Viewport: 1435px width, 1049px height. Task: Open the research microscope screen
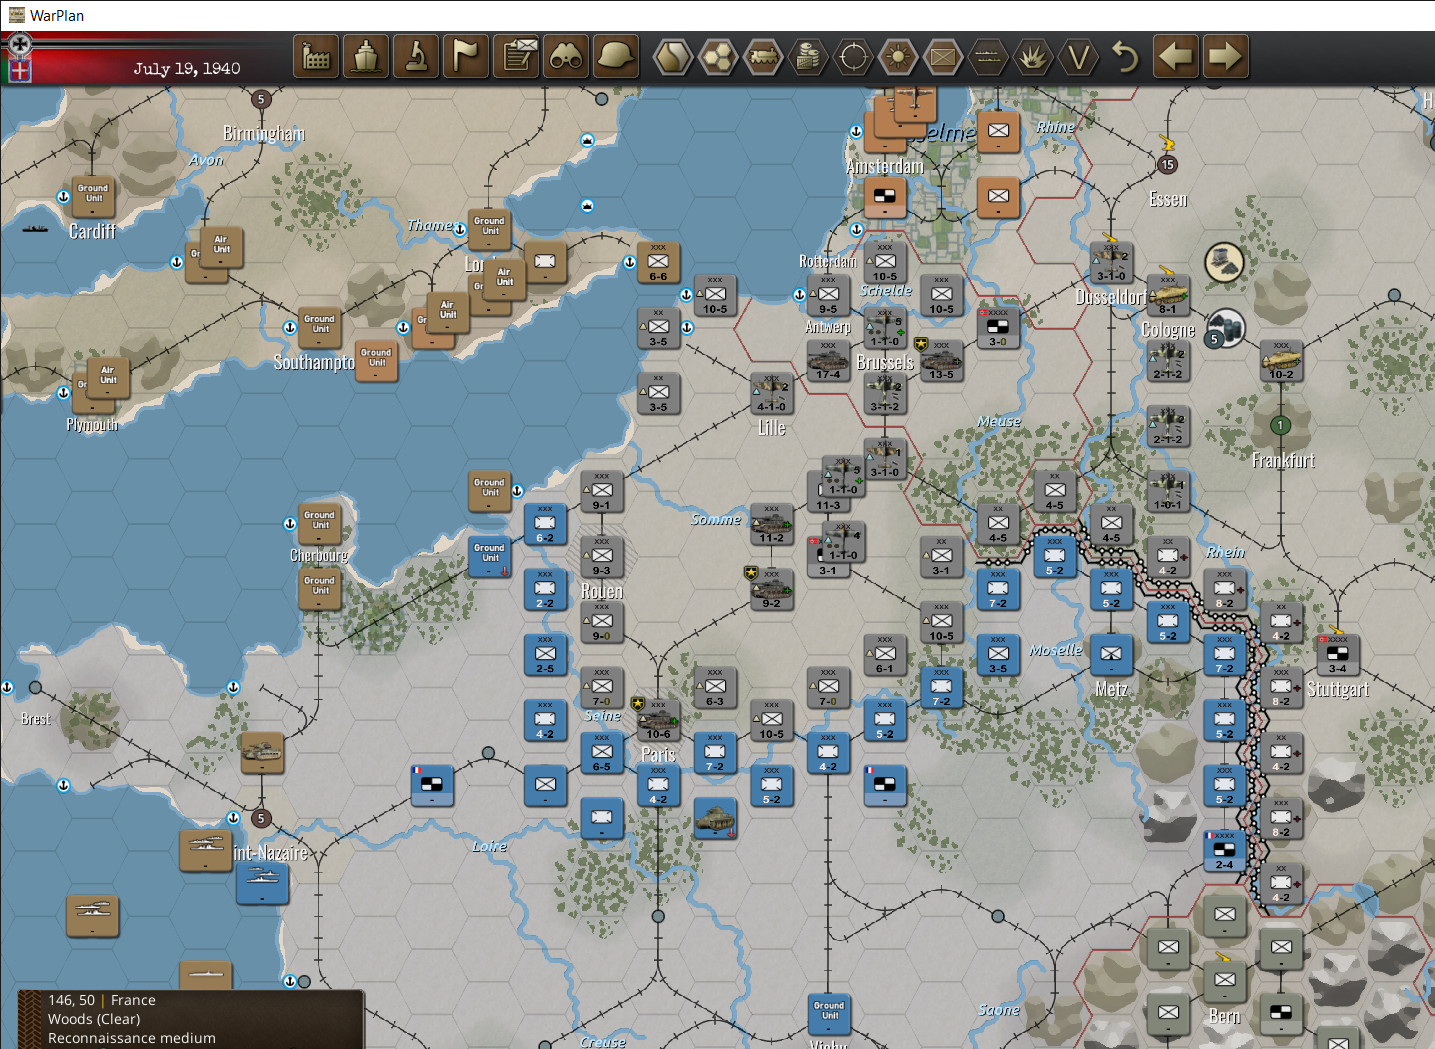(x=417, y=57)
